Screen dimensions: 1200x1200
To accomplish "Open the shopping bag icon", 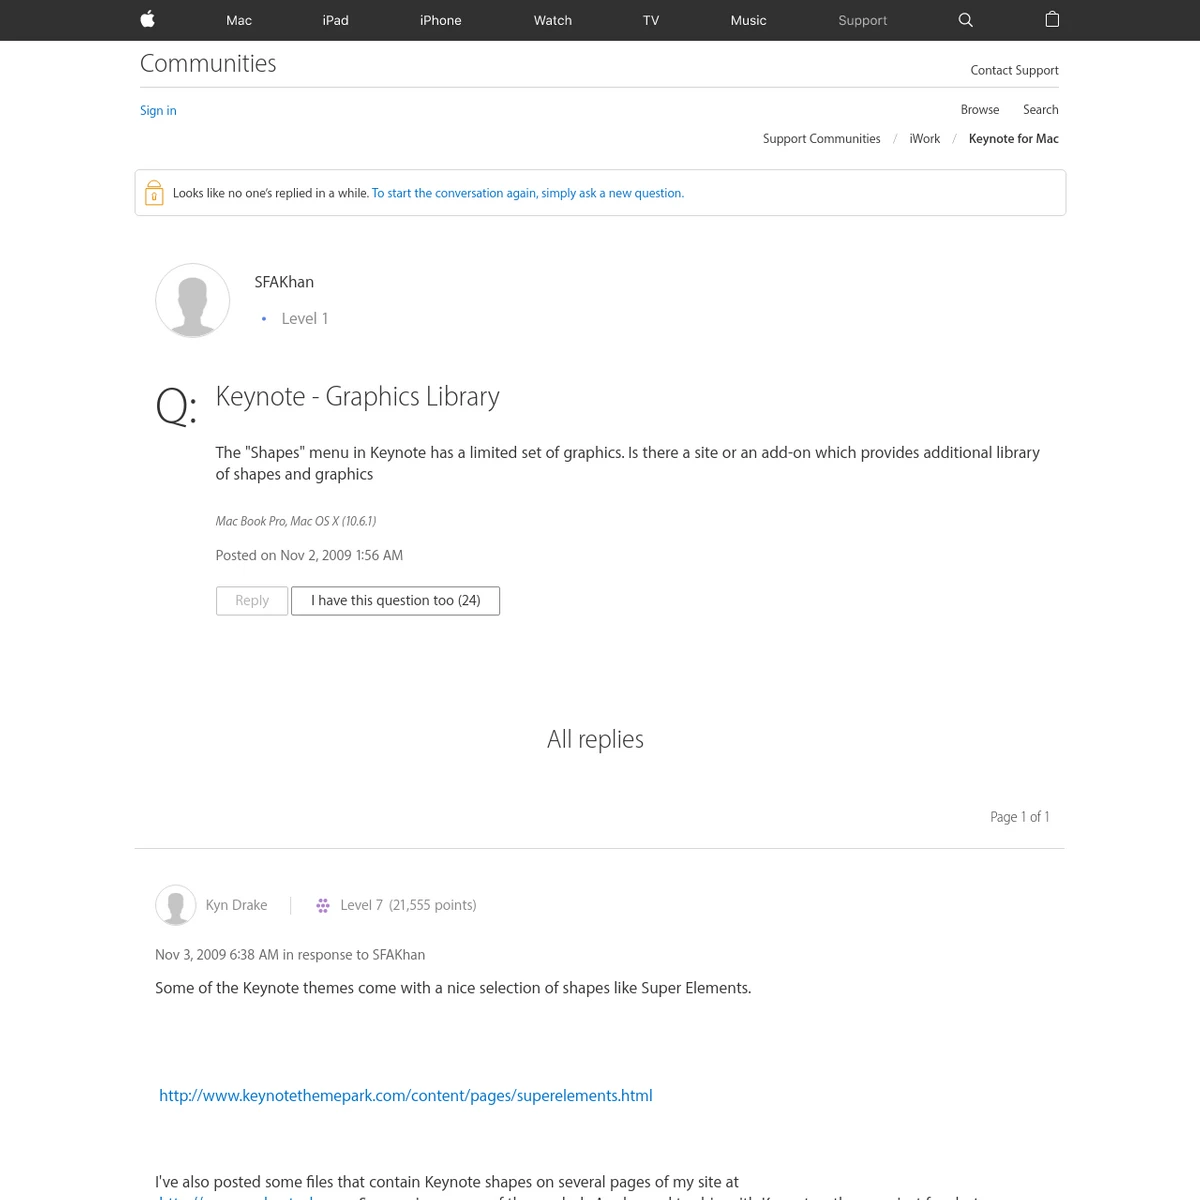I will [x=1052, y=20].
